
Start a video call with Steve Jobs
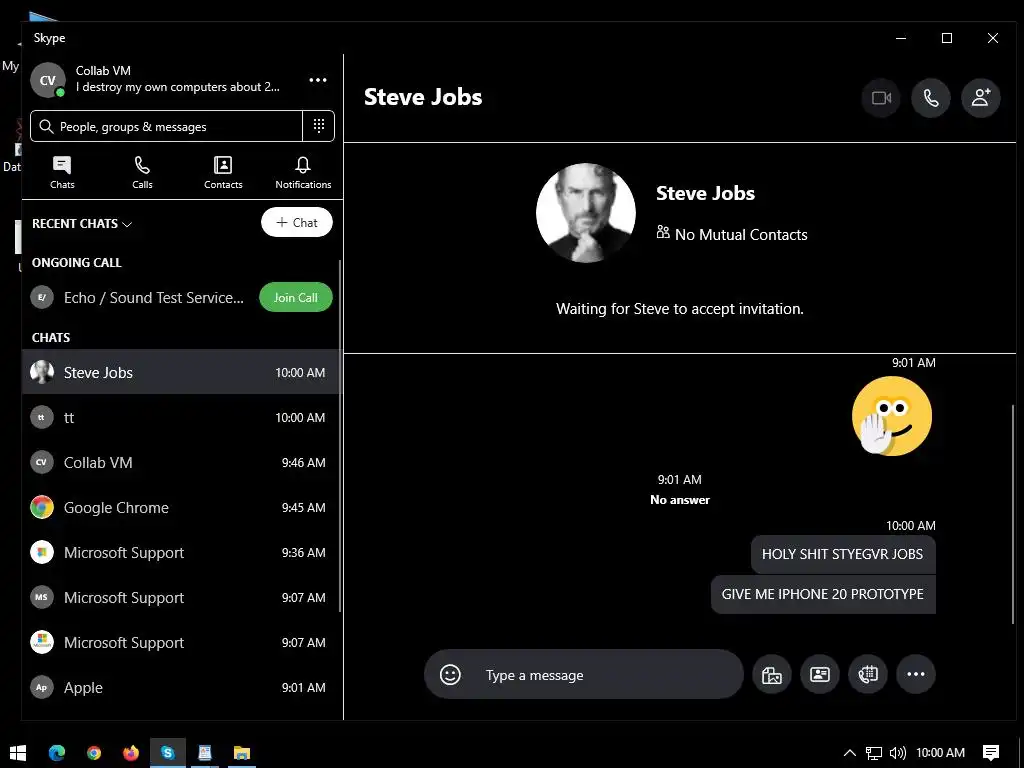coord(882,98)
